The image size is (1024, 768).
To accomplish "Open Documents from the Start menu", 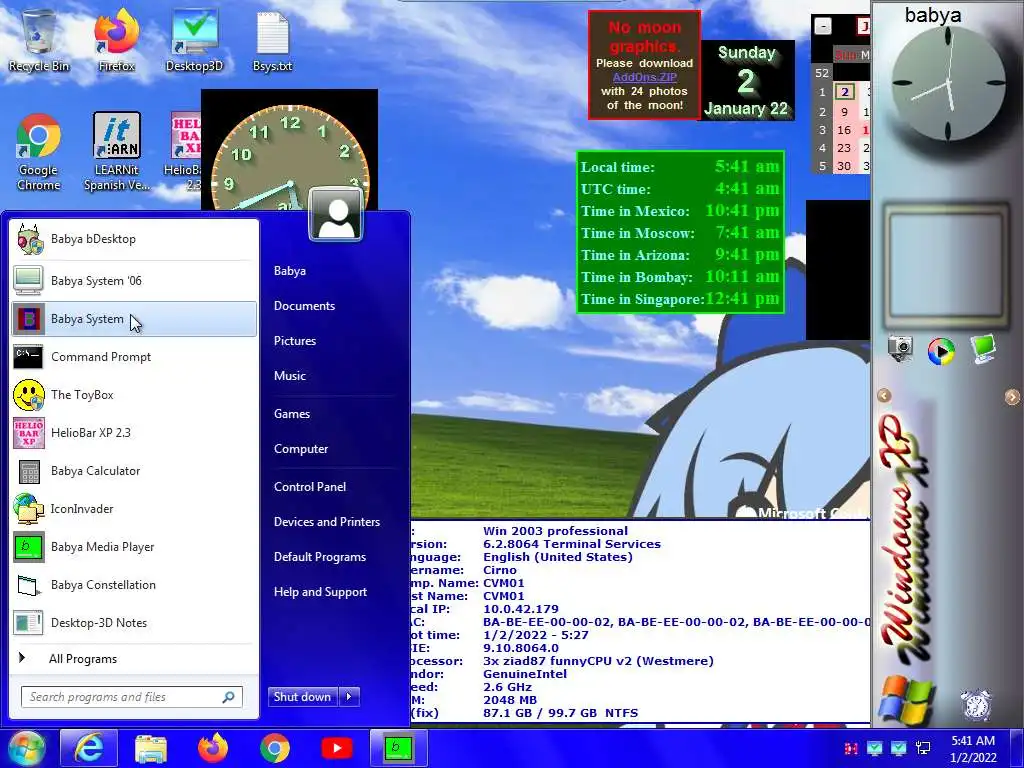I will [x=304, y=306].
